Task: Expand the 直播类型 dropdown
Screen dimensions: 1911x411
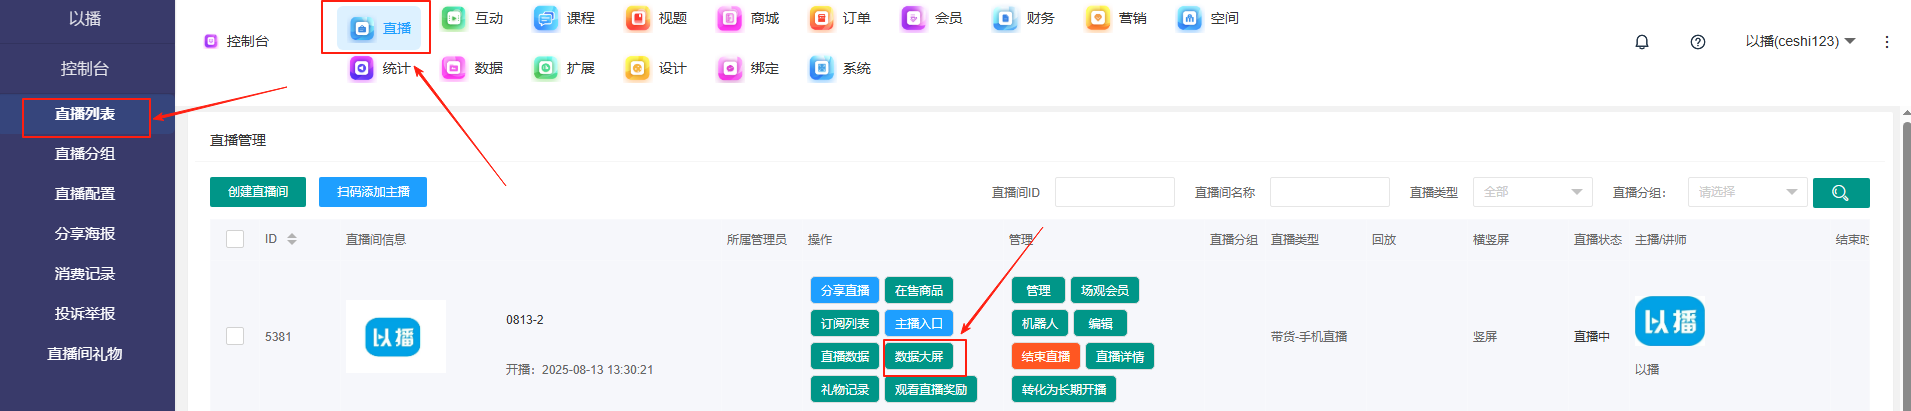Action: click(x=1531, y=192)
